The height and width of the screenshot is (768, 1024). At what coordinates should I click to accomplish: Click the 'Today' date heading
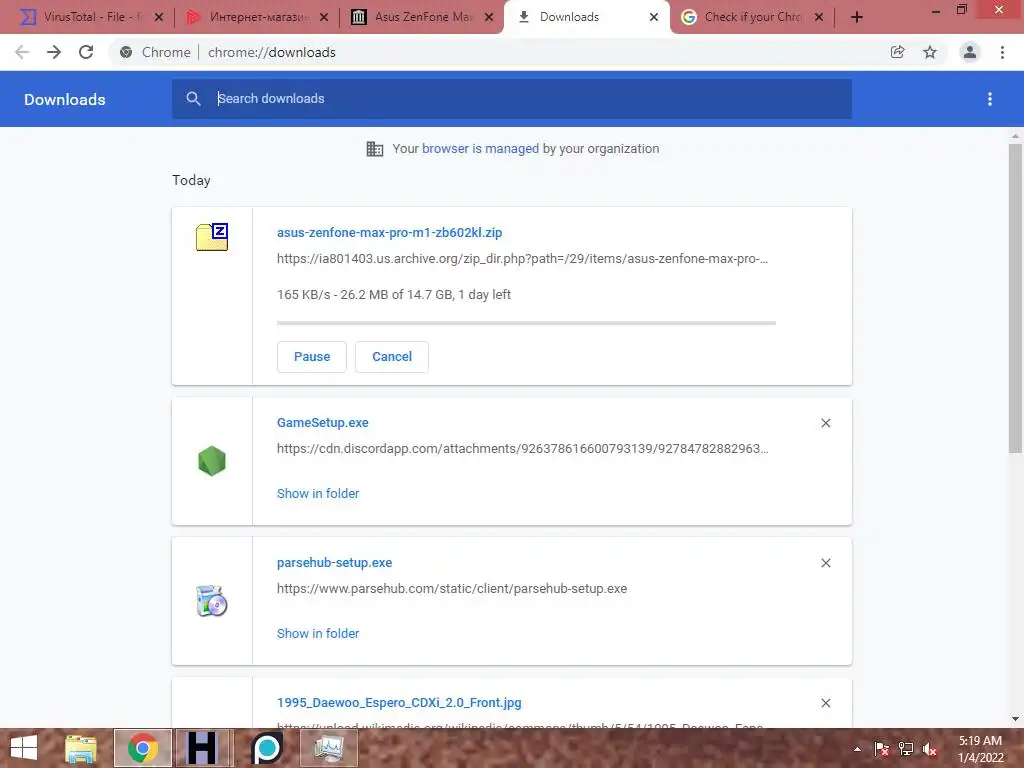[x=191, y=180]
